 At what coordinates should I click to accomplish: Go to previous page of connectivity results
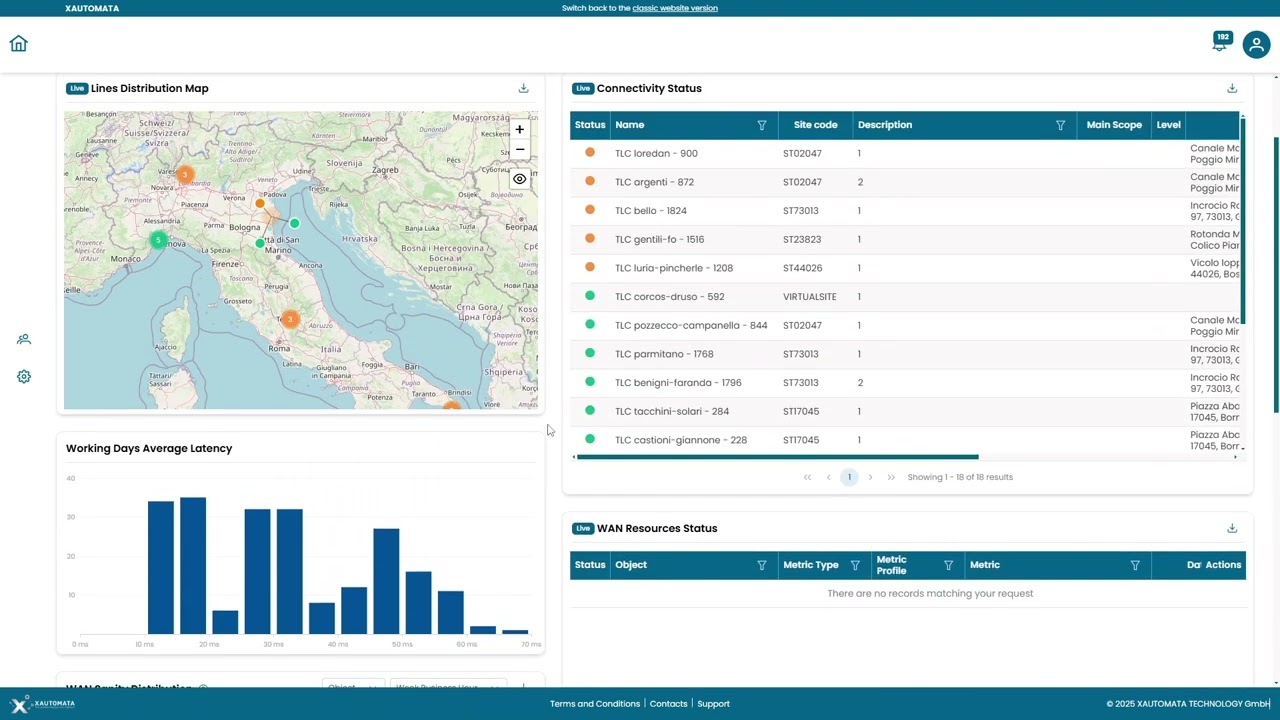pos(828,477)
